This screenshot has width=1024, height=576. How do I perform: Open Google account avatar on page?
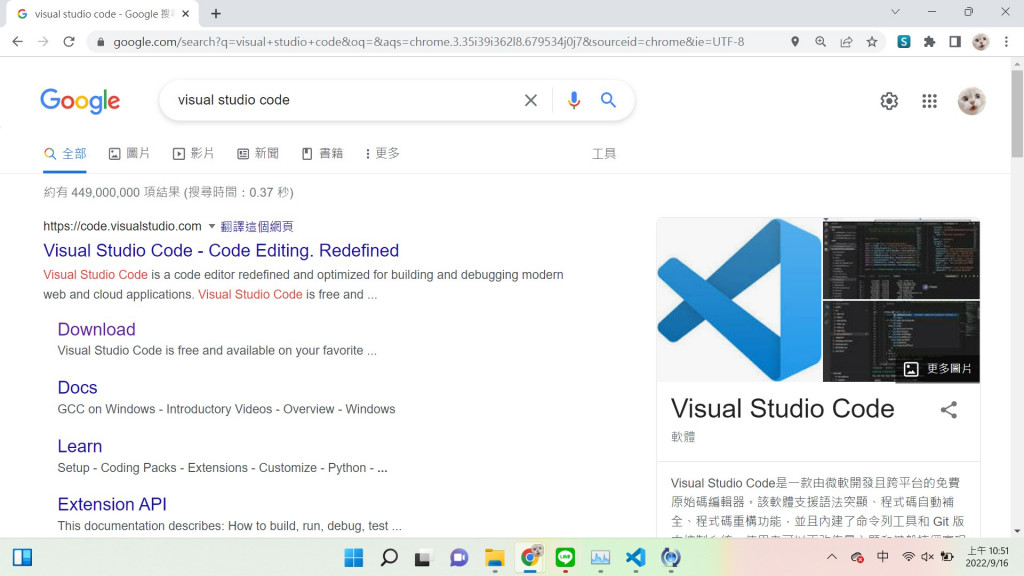pyautogui.click(x=972, y=101)
